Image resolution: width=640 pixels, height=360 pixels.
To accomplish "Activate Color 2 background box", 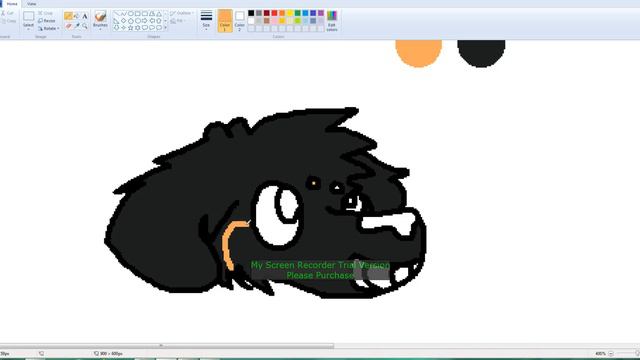I will tap(240, 20).
